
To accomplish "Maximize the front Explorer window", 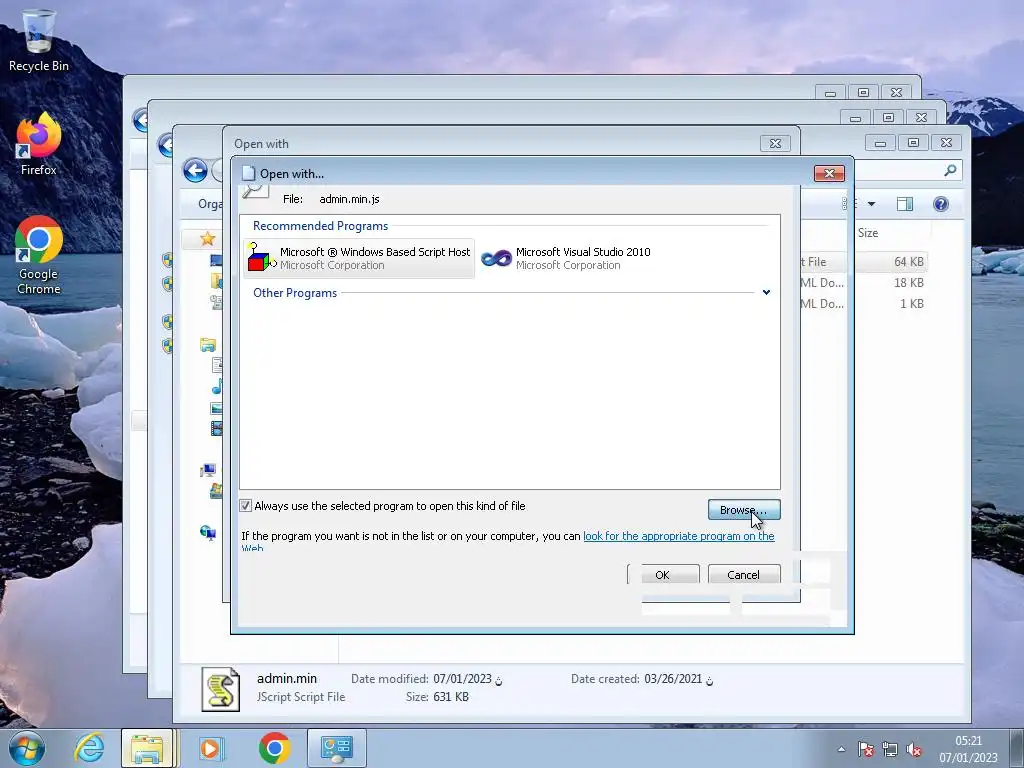I will pos(913,142).
